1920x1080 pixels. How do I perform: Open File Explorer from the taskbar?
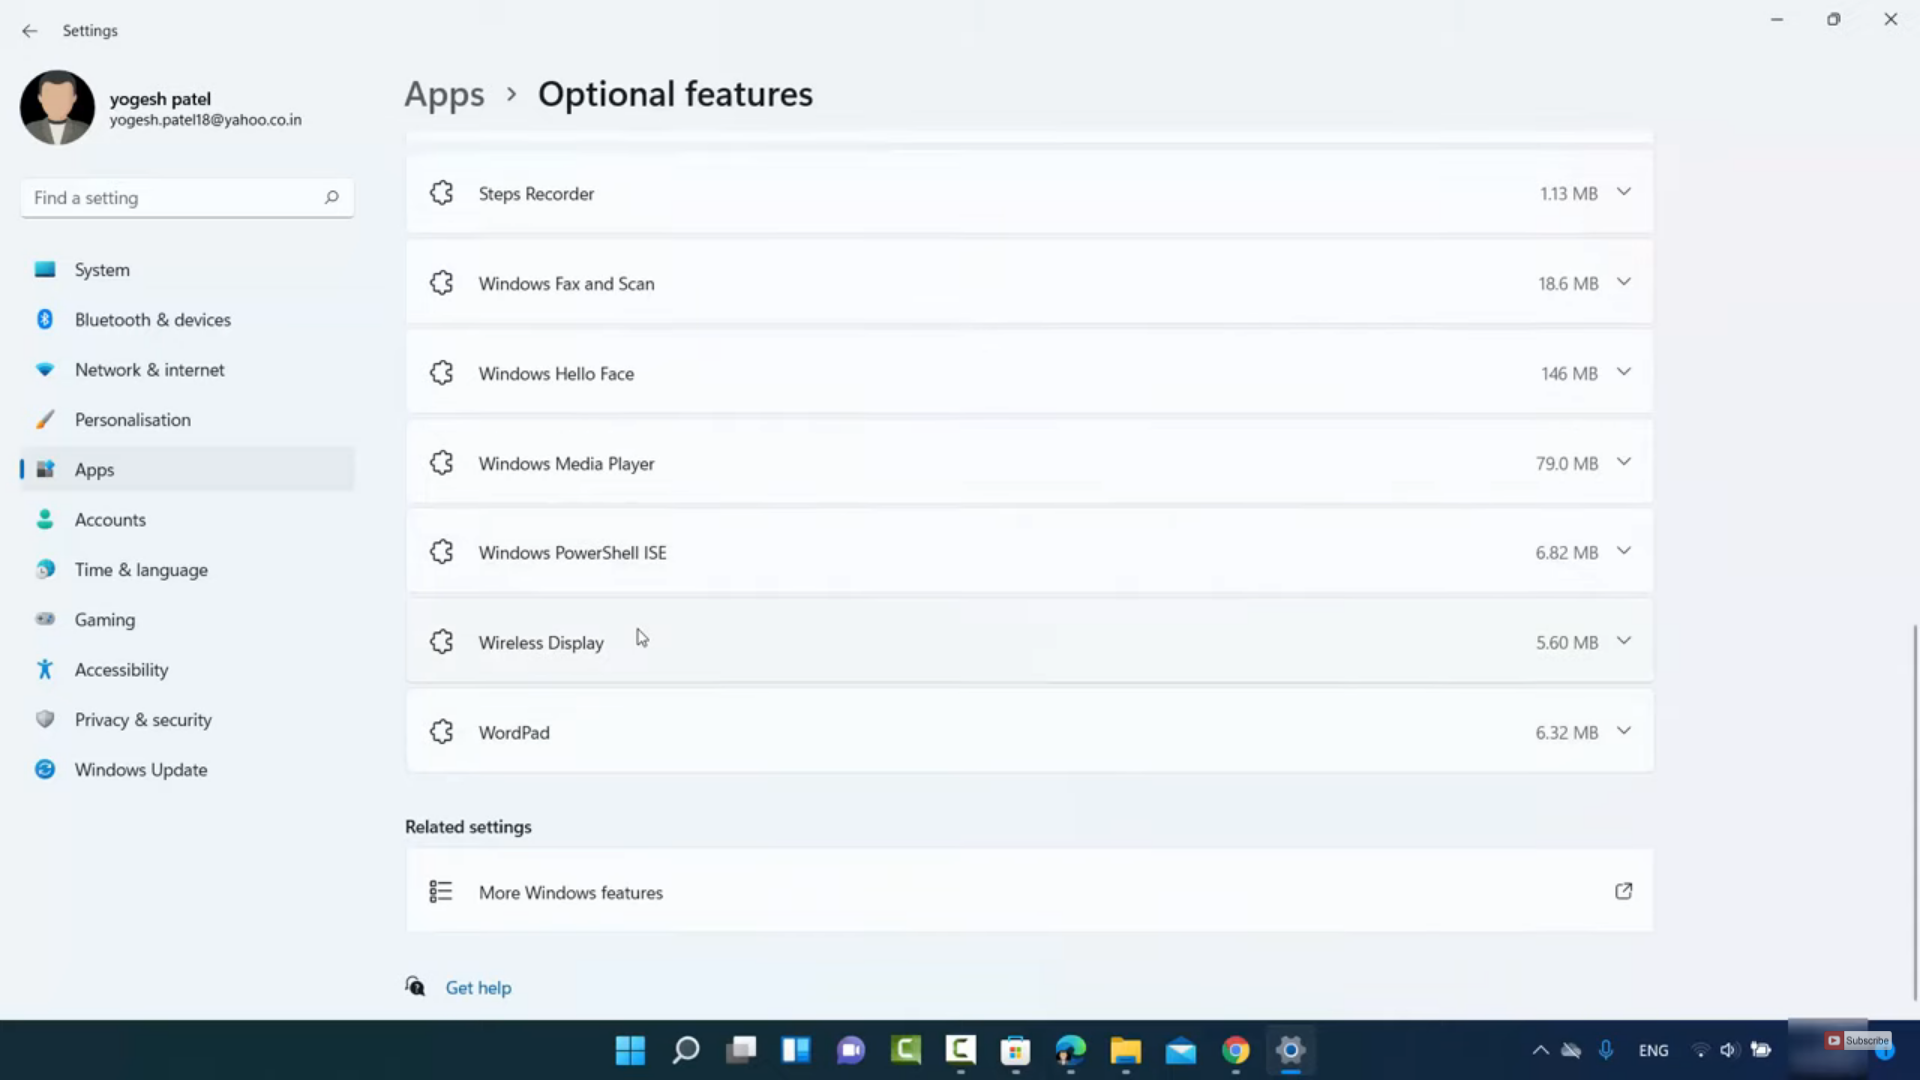(1125, 1050)
